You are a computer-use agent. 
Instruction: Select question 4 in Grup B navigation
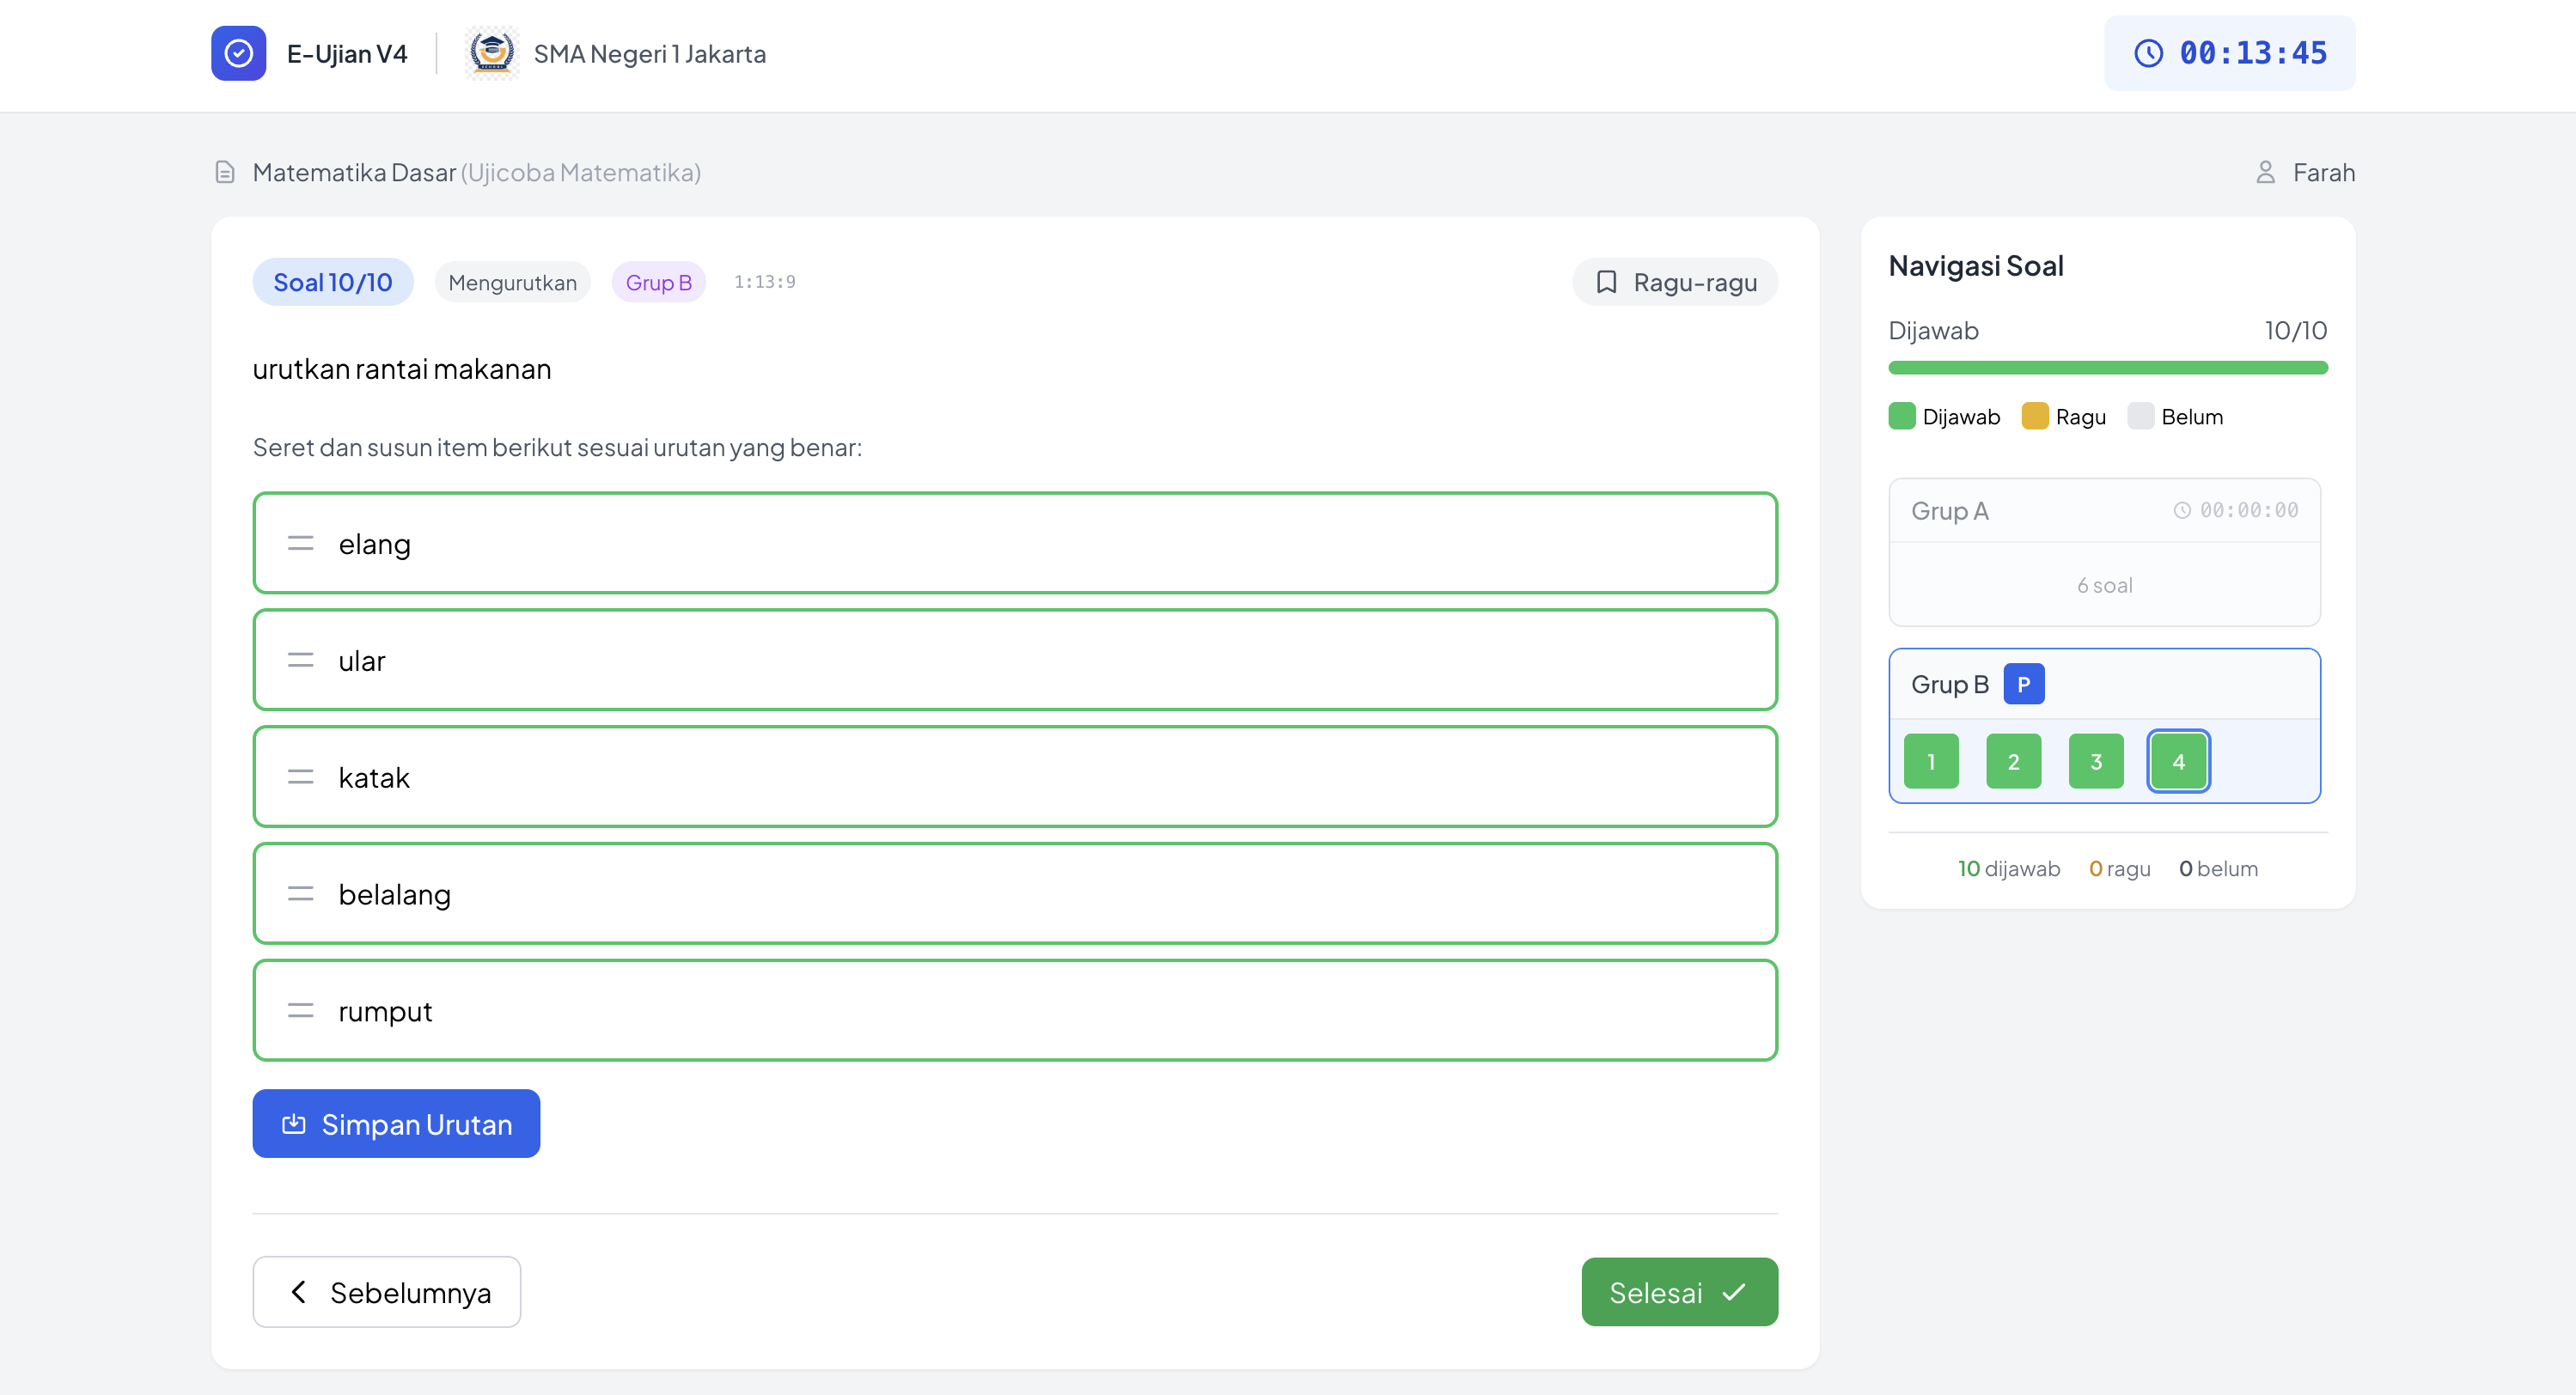2178,761
